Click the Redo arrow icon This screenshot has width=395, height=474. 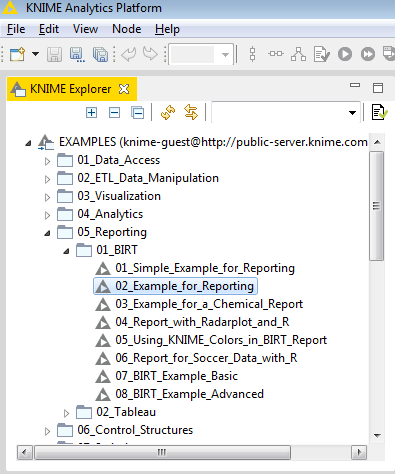(150, 53)
